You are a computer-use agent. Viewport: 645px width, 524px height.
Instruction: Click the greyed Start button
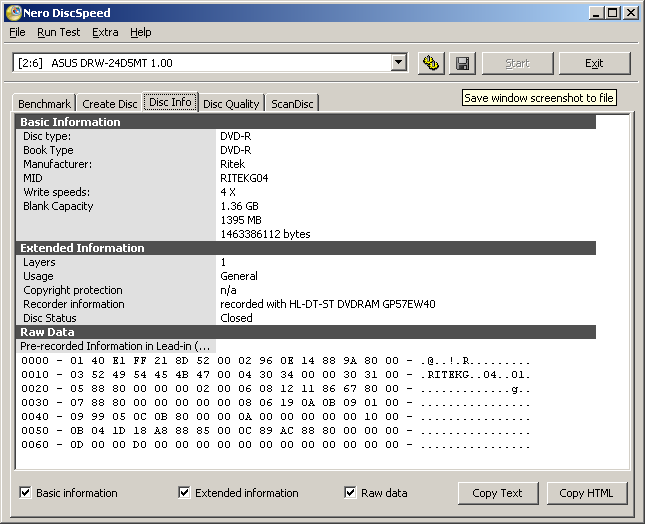pyautogui.click(x=517, y=63)
